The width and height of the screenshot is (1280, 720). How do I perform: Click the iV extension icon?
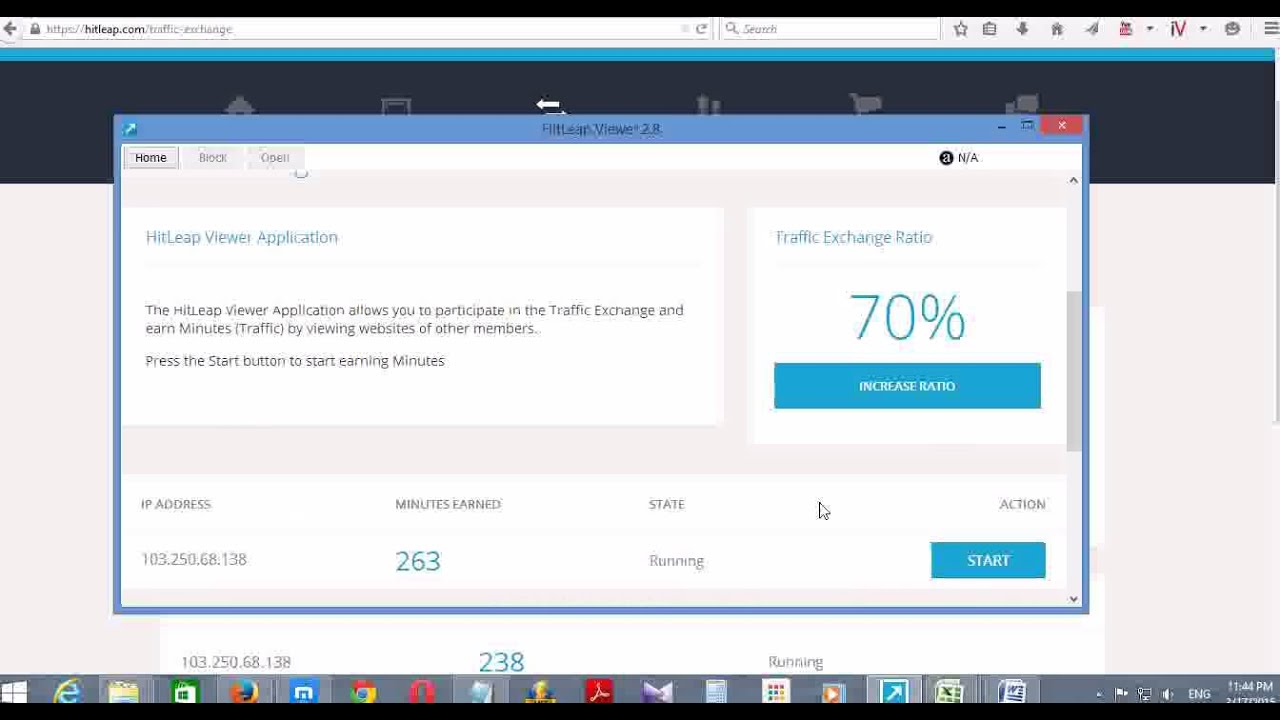click(1178, 29)
